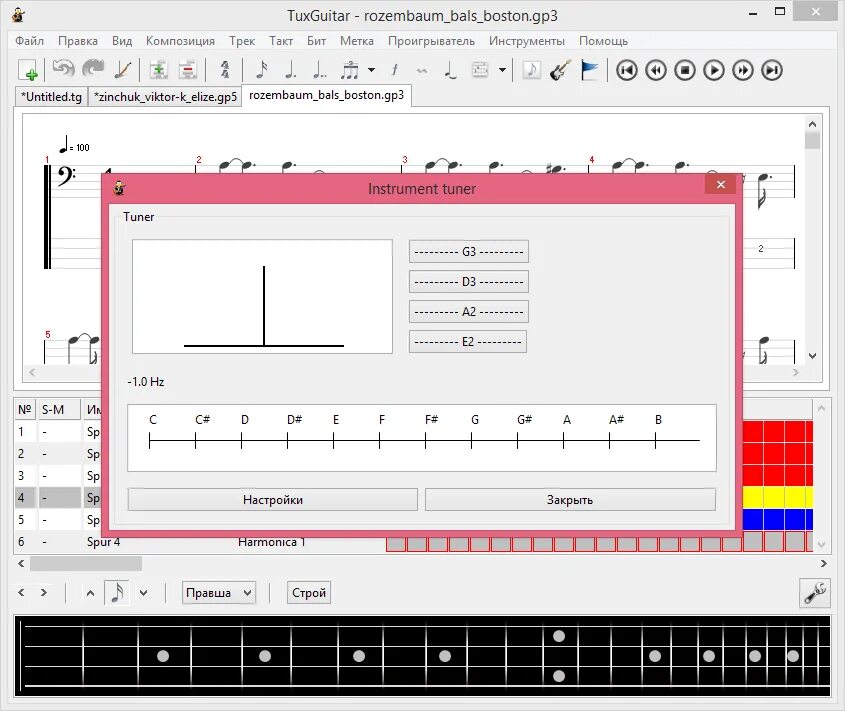Select the A2 string in tuner
Viewport: 845px width, 711px height.
coord(469,312)
